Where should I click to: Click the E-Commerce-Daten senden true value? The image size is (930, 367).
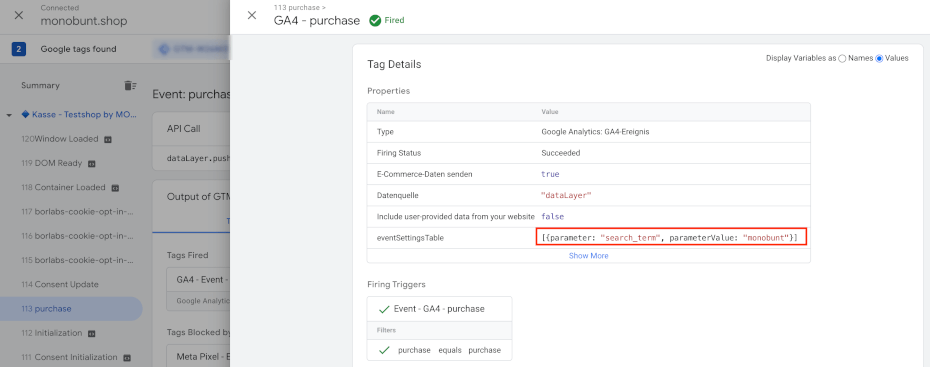tap(550, 174)
